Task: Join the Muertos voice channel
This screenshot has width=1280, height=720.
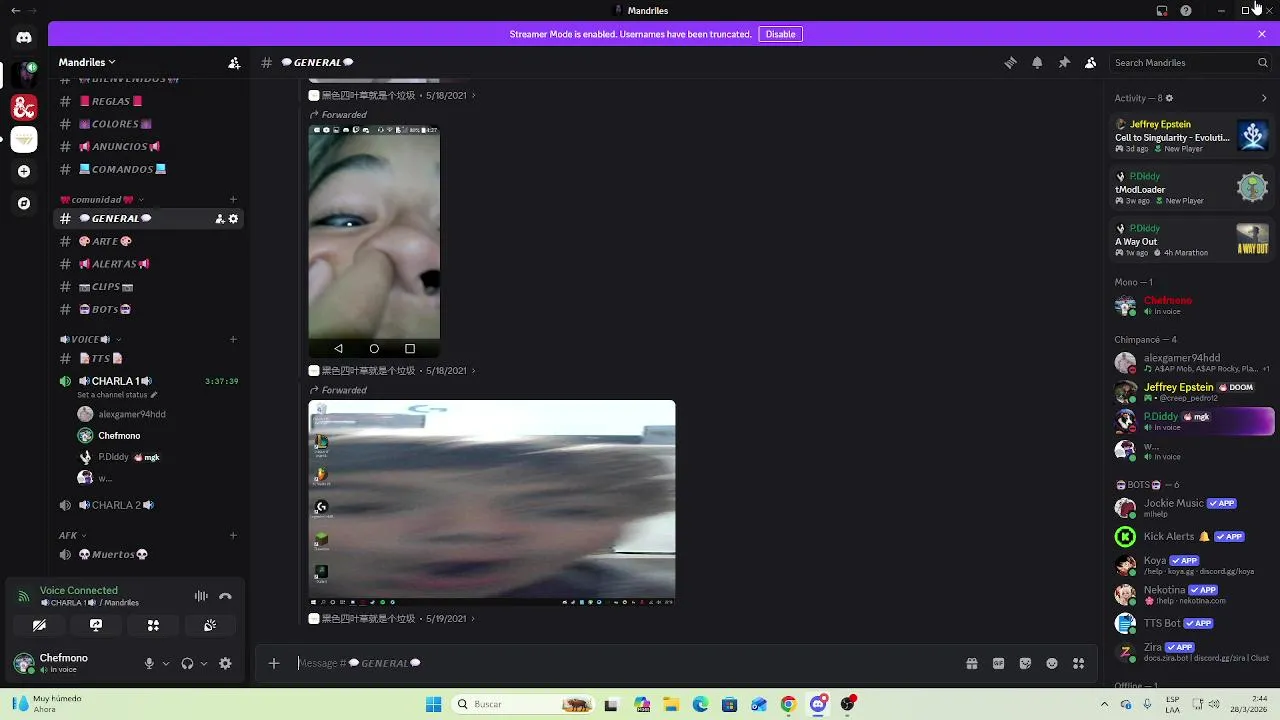Action: click(x=148, y=554)
